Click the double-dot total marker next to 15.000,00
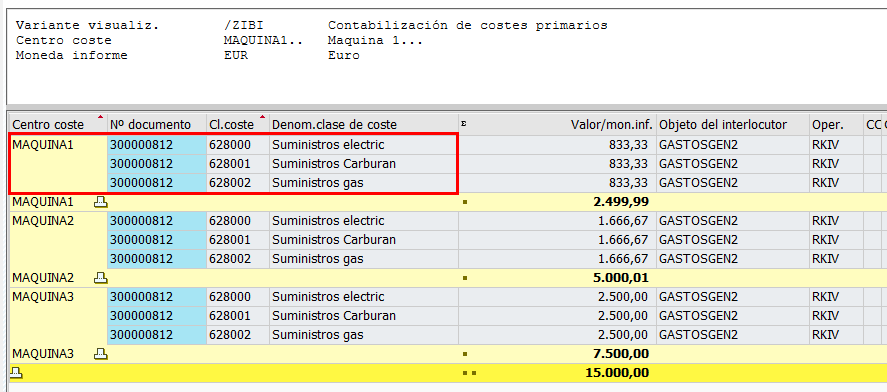This screenshot has height=392, width=887. coord(468,373)
